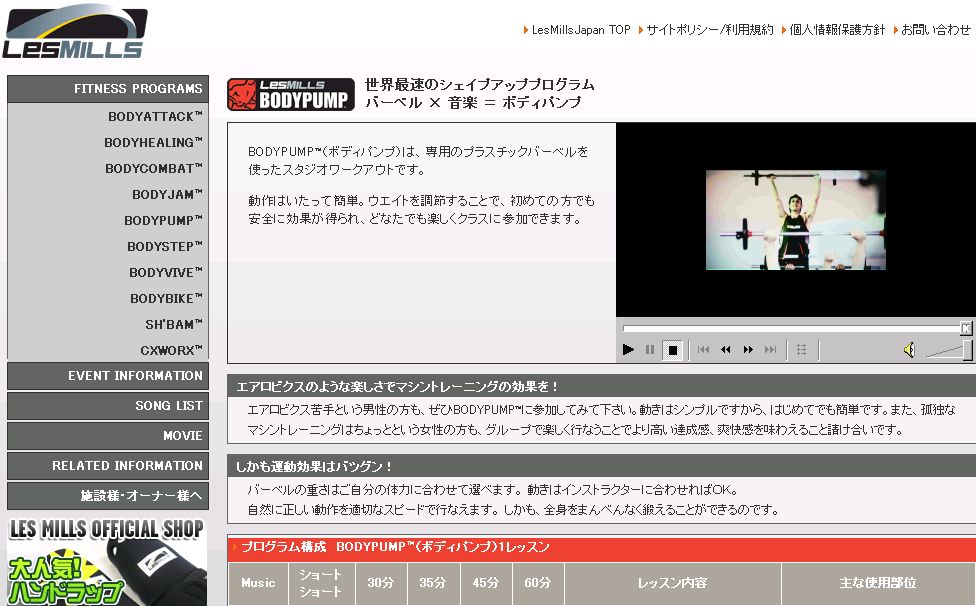Adjust the volume slider
The height and width of the screenshot is (606, 976).
[x=949, y=350]
